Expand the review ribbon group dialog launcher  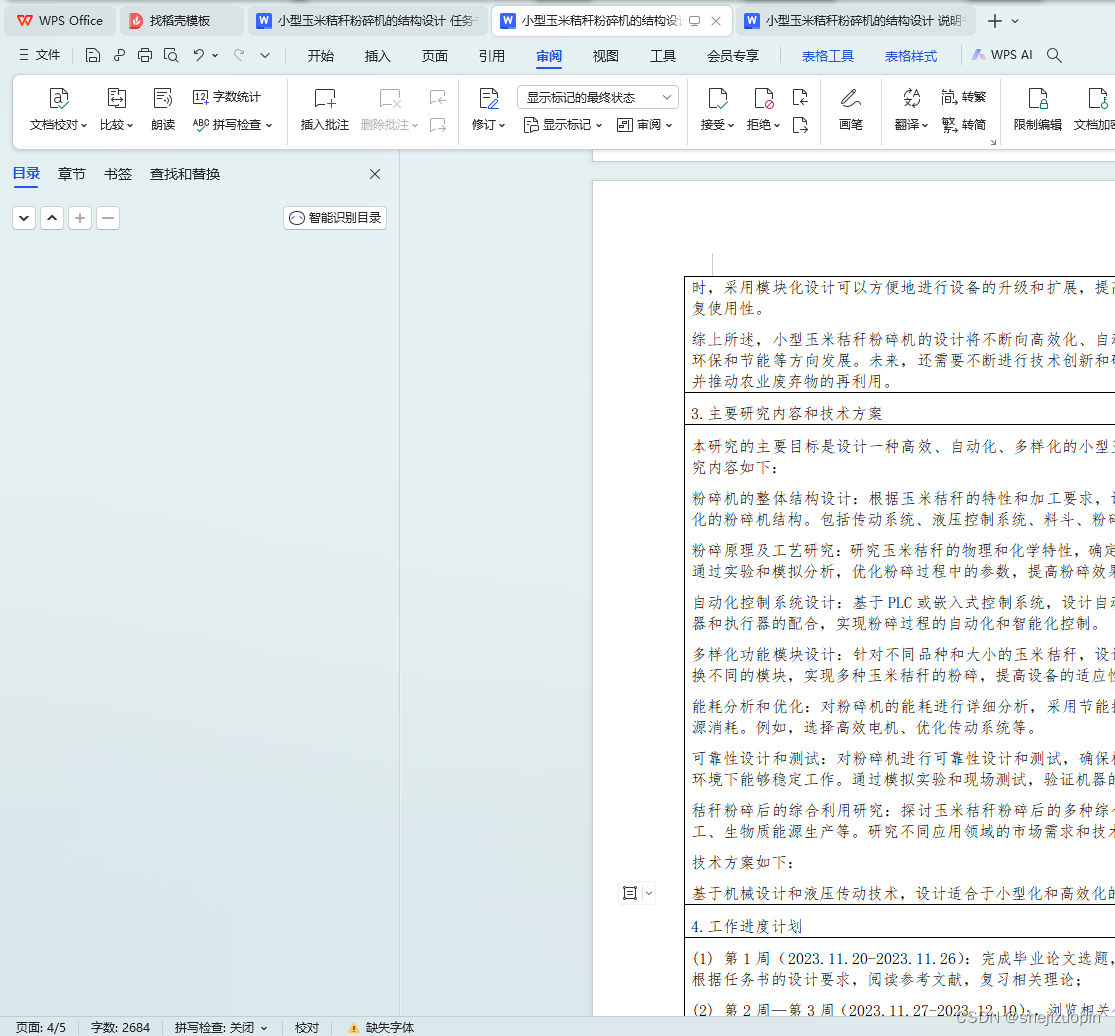click(993, 143)
